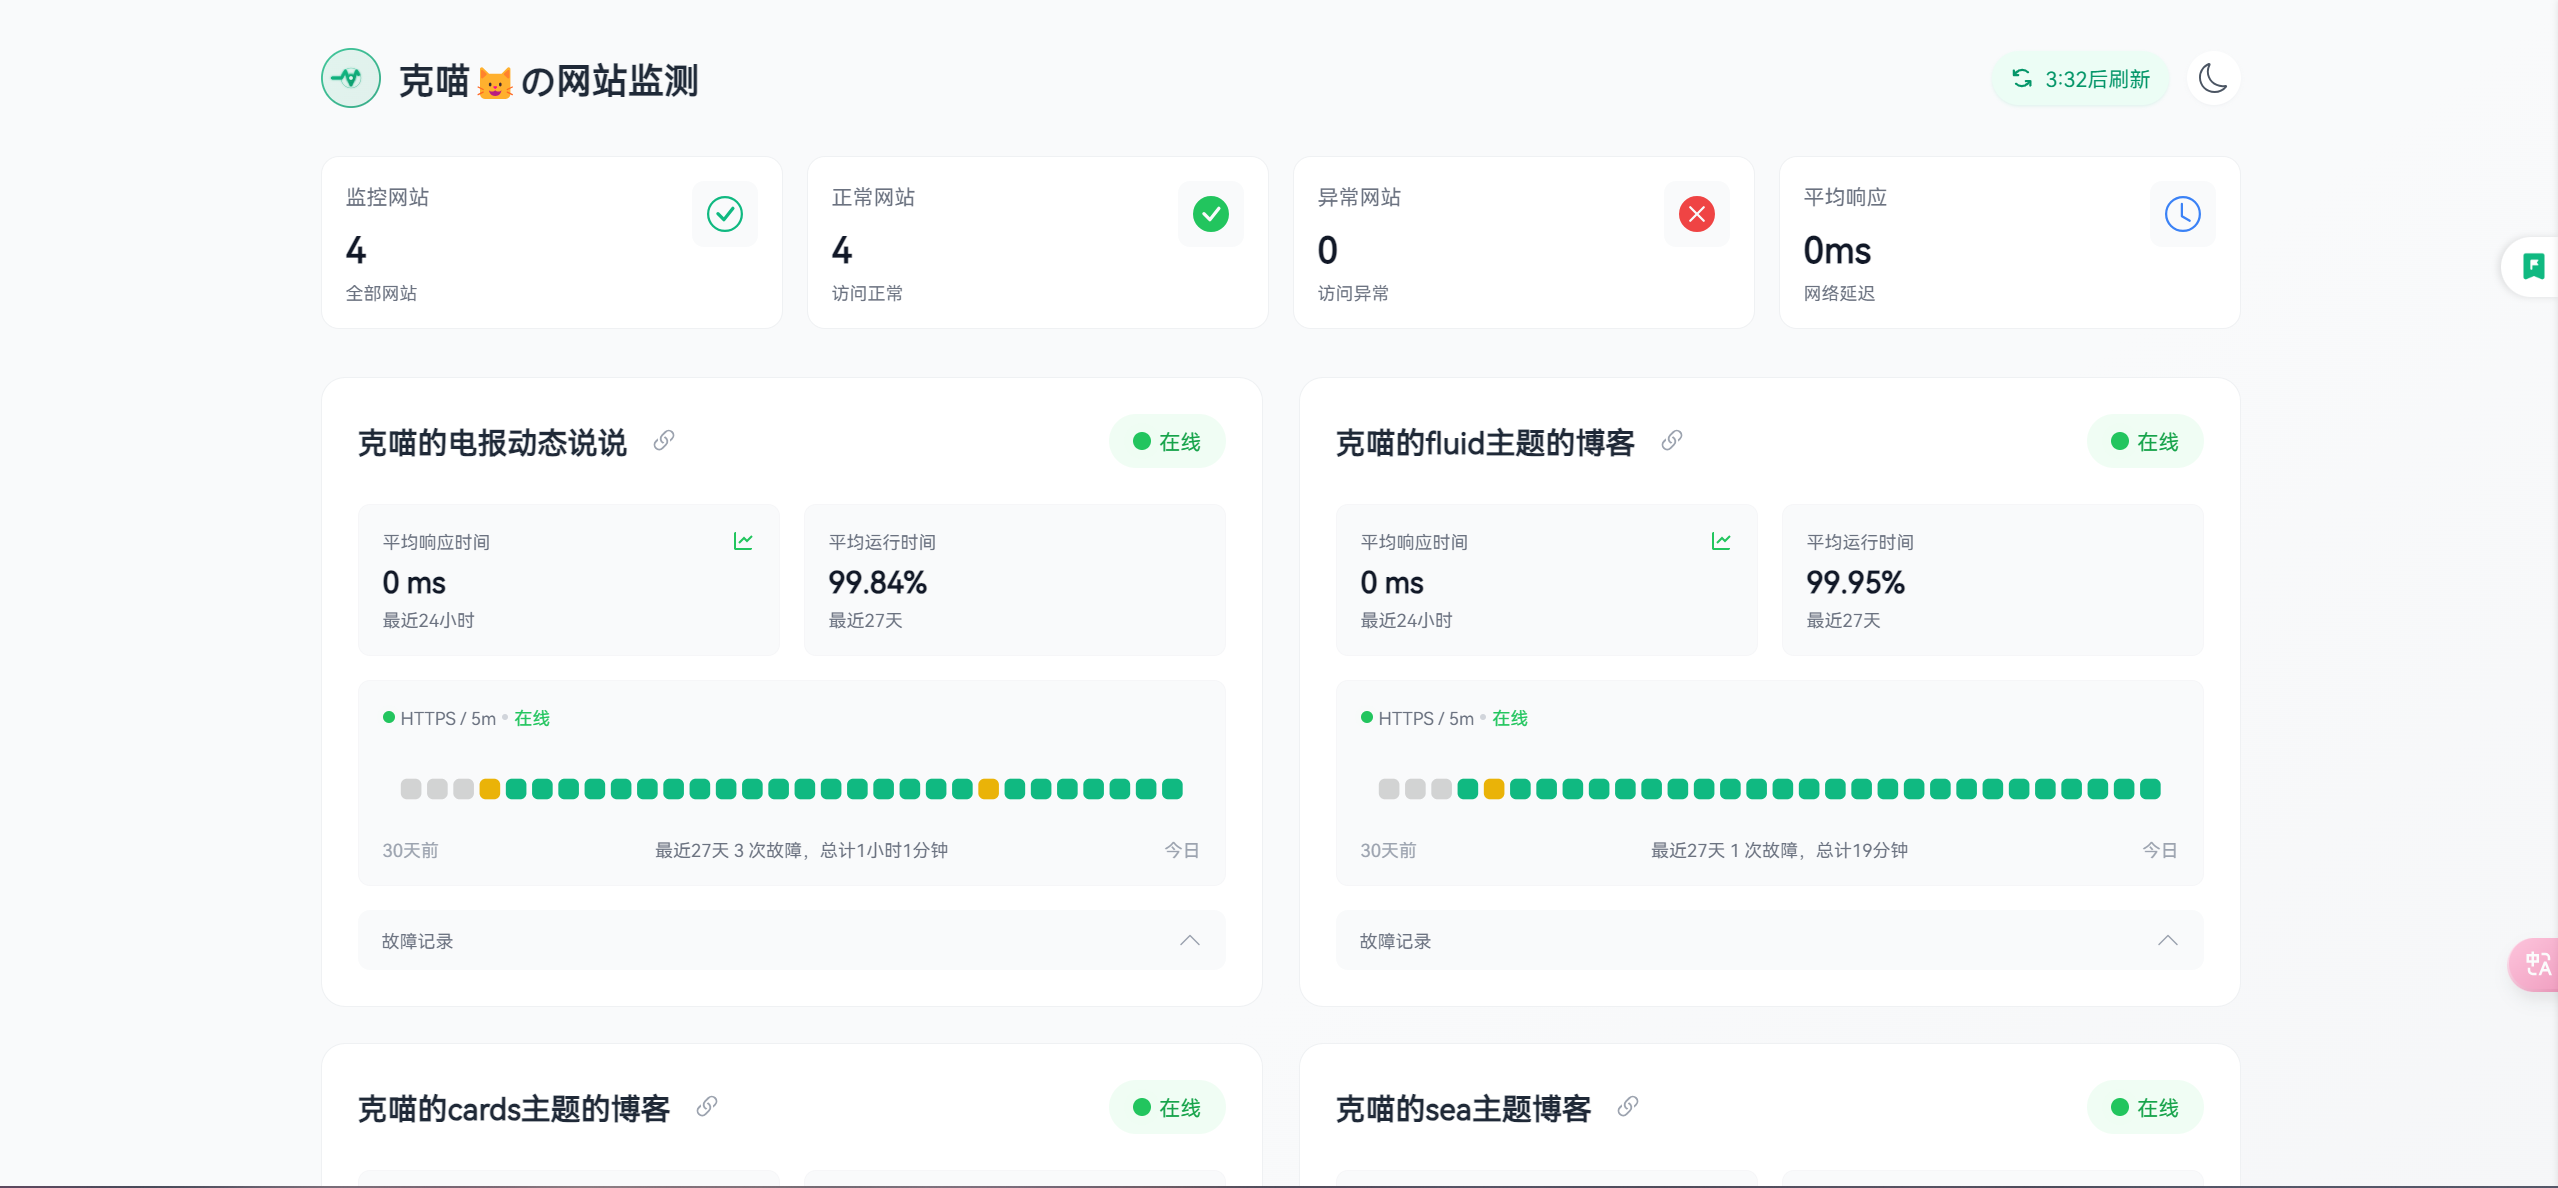Click the green bookmark icon at right edge
Screen dimensions: 2558x1188
click(x=2533, y=267)
